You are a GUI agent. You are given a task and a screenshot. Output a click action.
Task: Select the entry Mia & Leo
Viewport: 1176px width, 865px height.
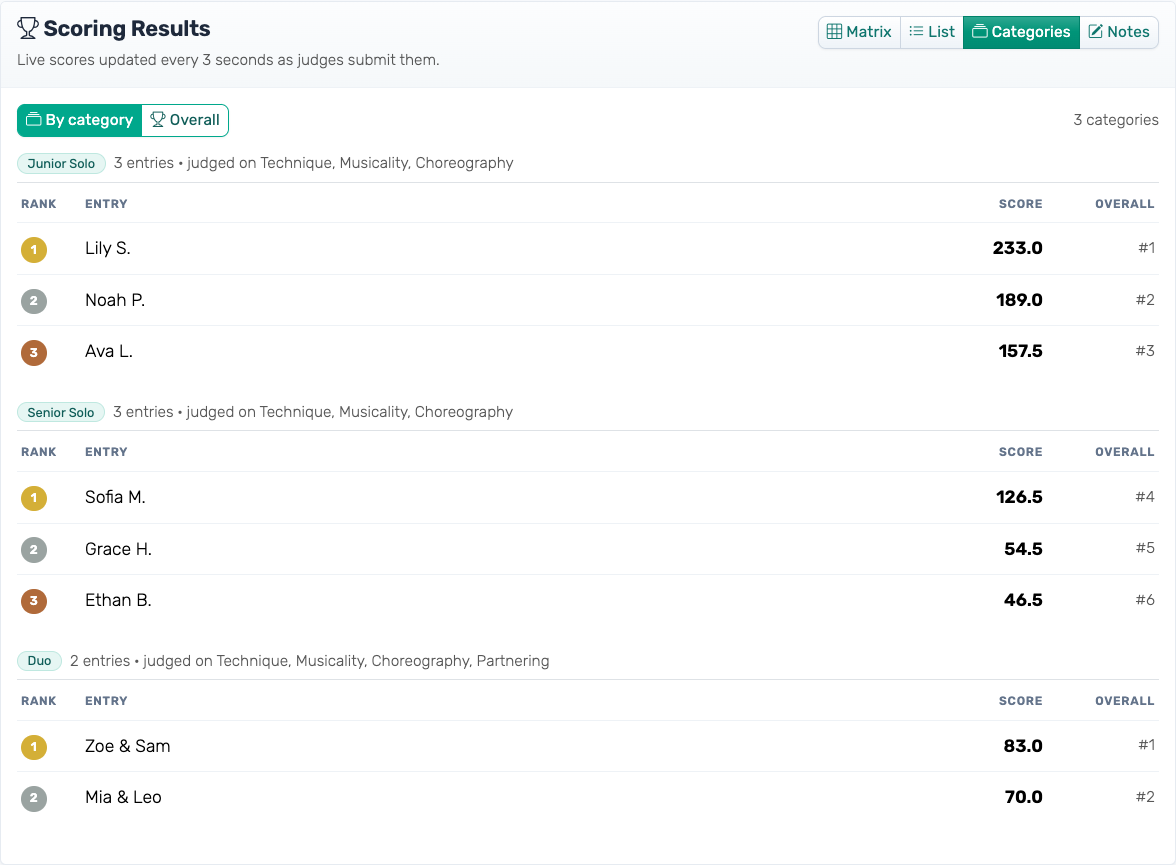click(x=123, y=797)
